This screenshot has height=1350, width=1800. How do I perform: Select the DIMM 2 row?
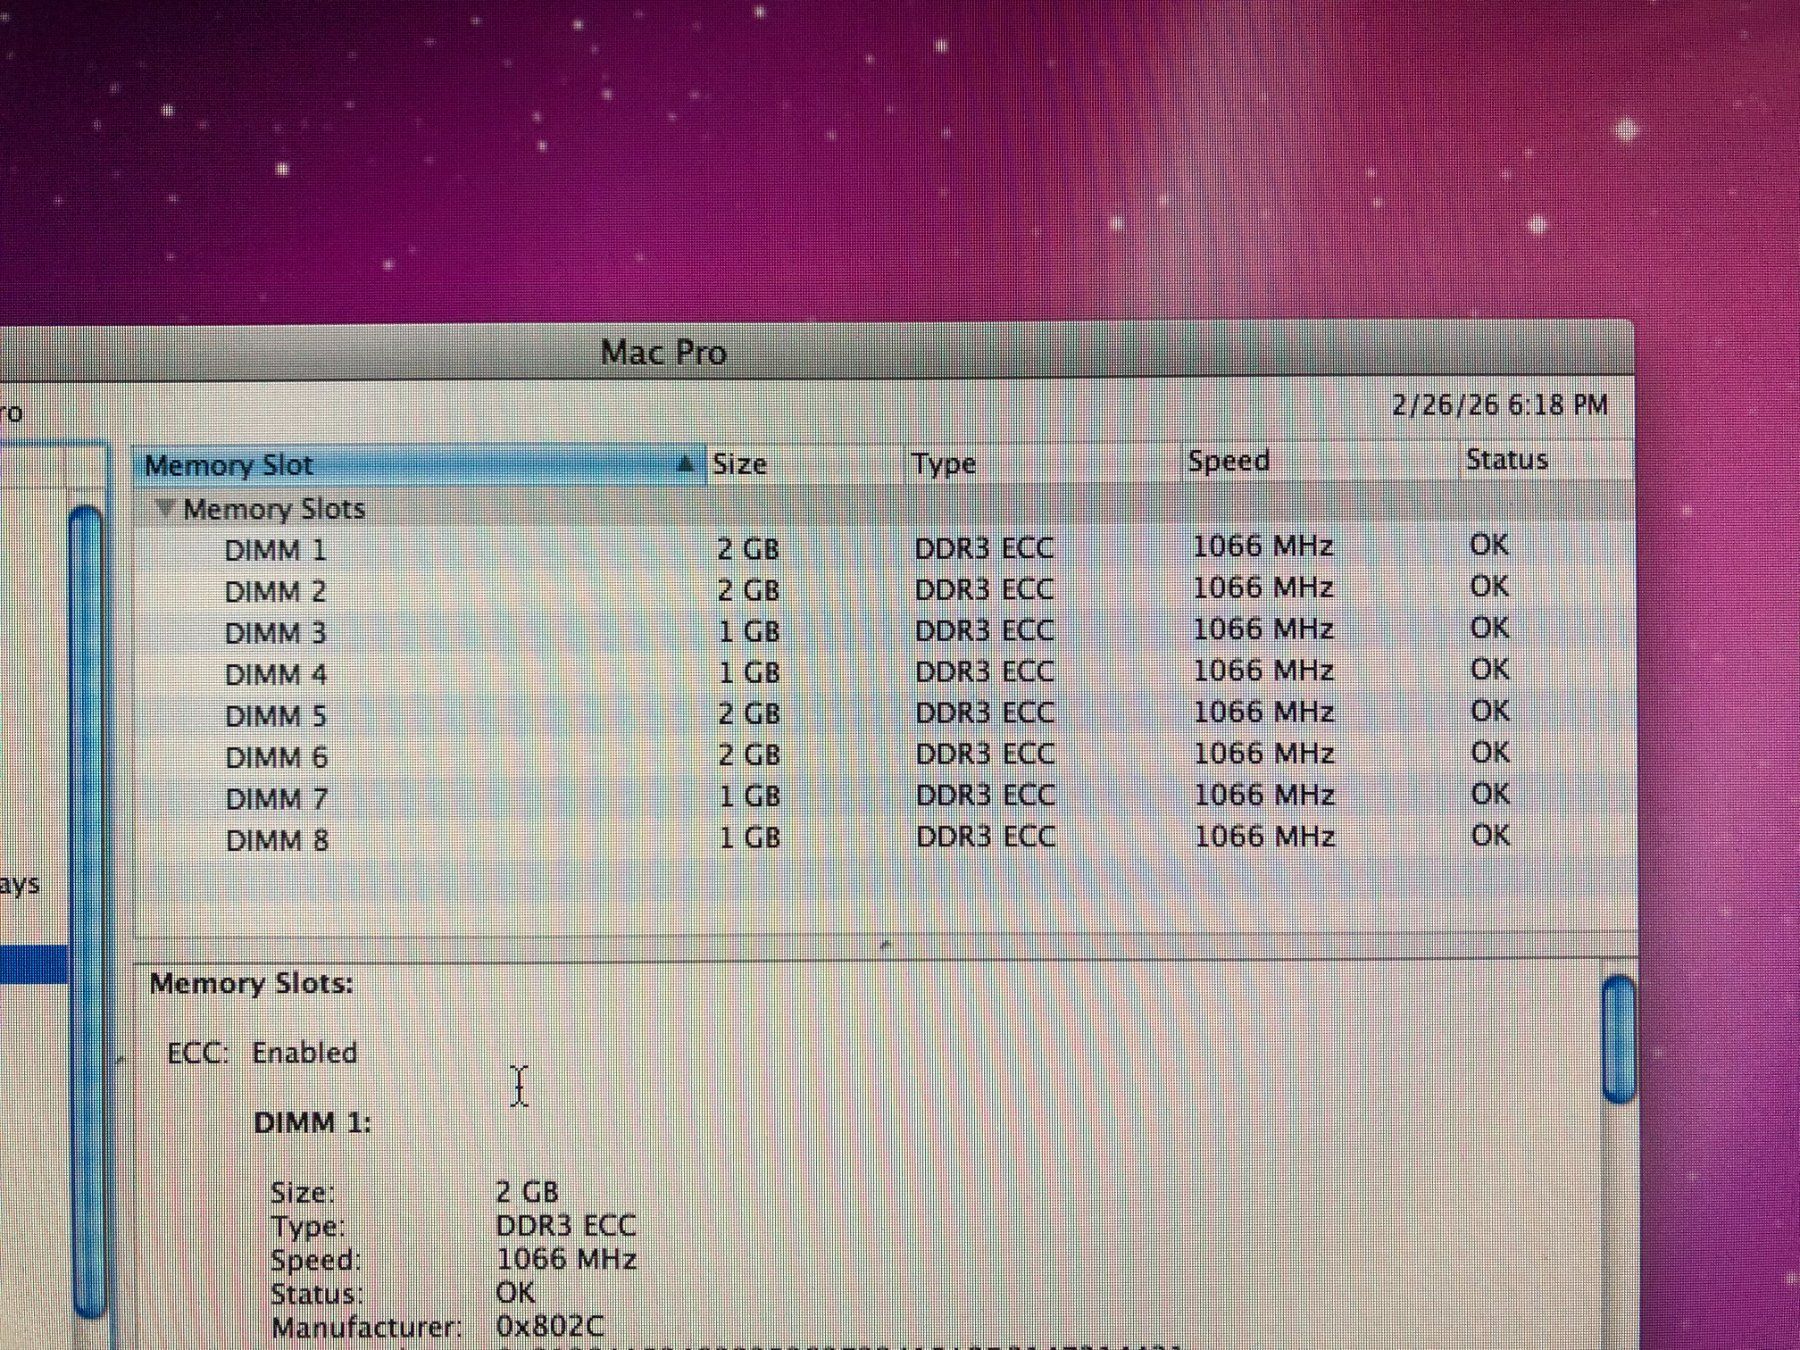point(884,590)
